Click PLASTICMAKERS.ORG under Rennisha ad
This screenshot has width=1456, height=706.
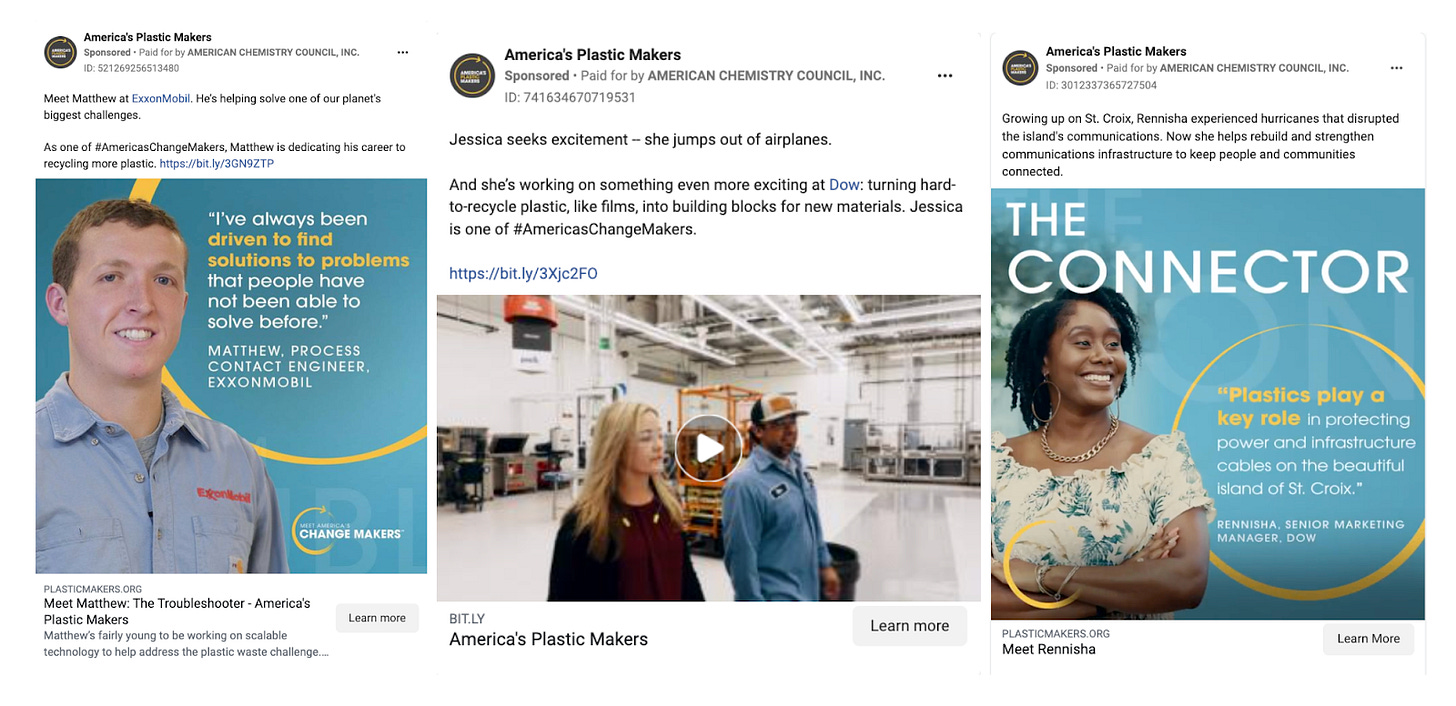pos(1055,633)
